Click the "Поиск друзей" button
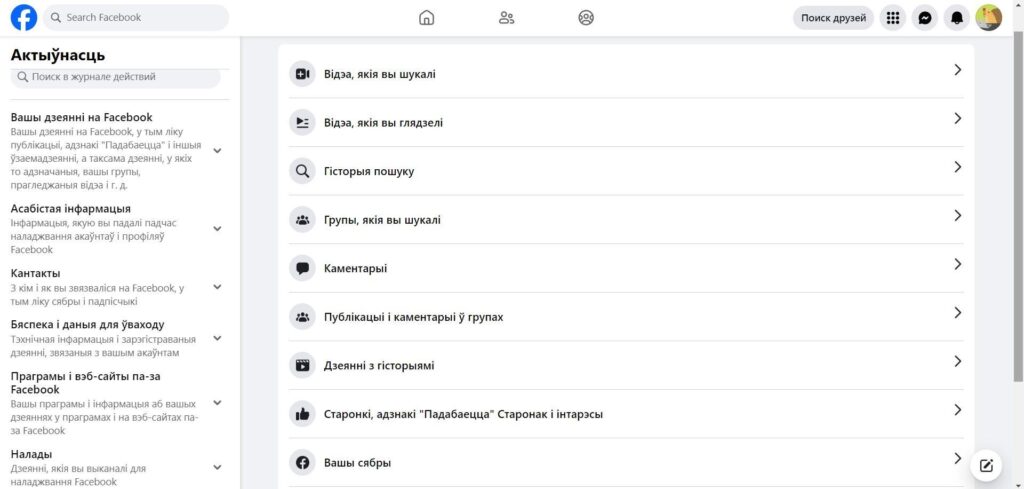1024x489 pixels. (x=833, y=18)
